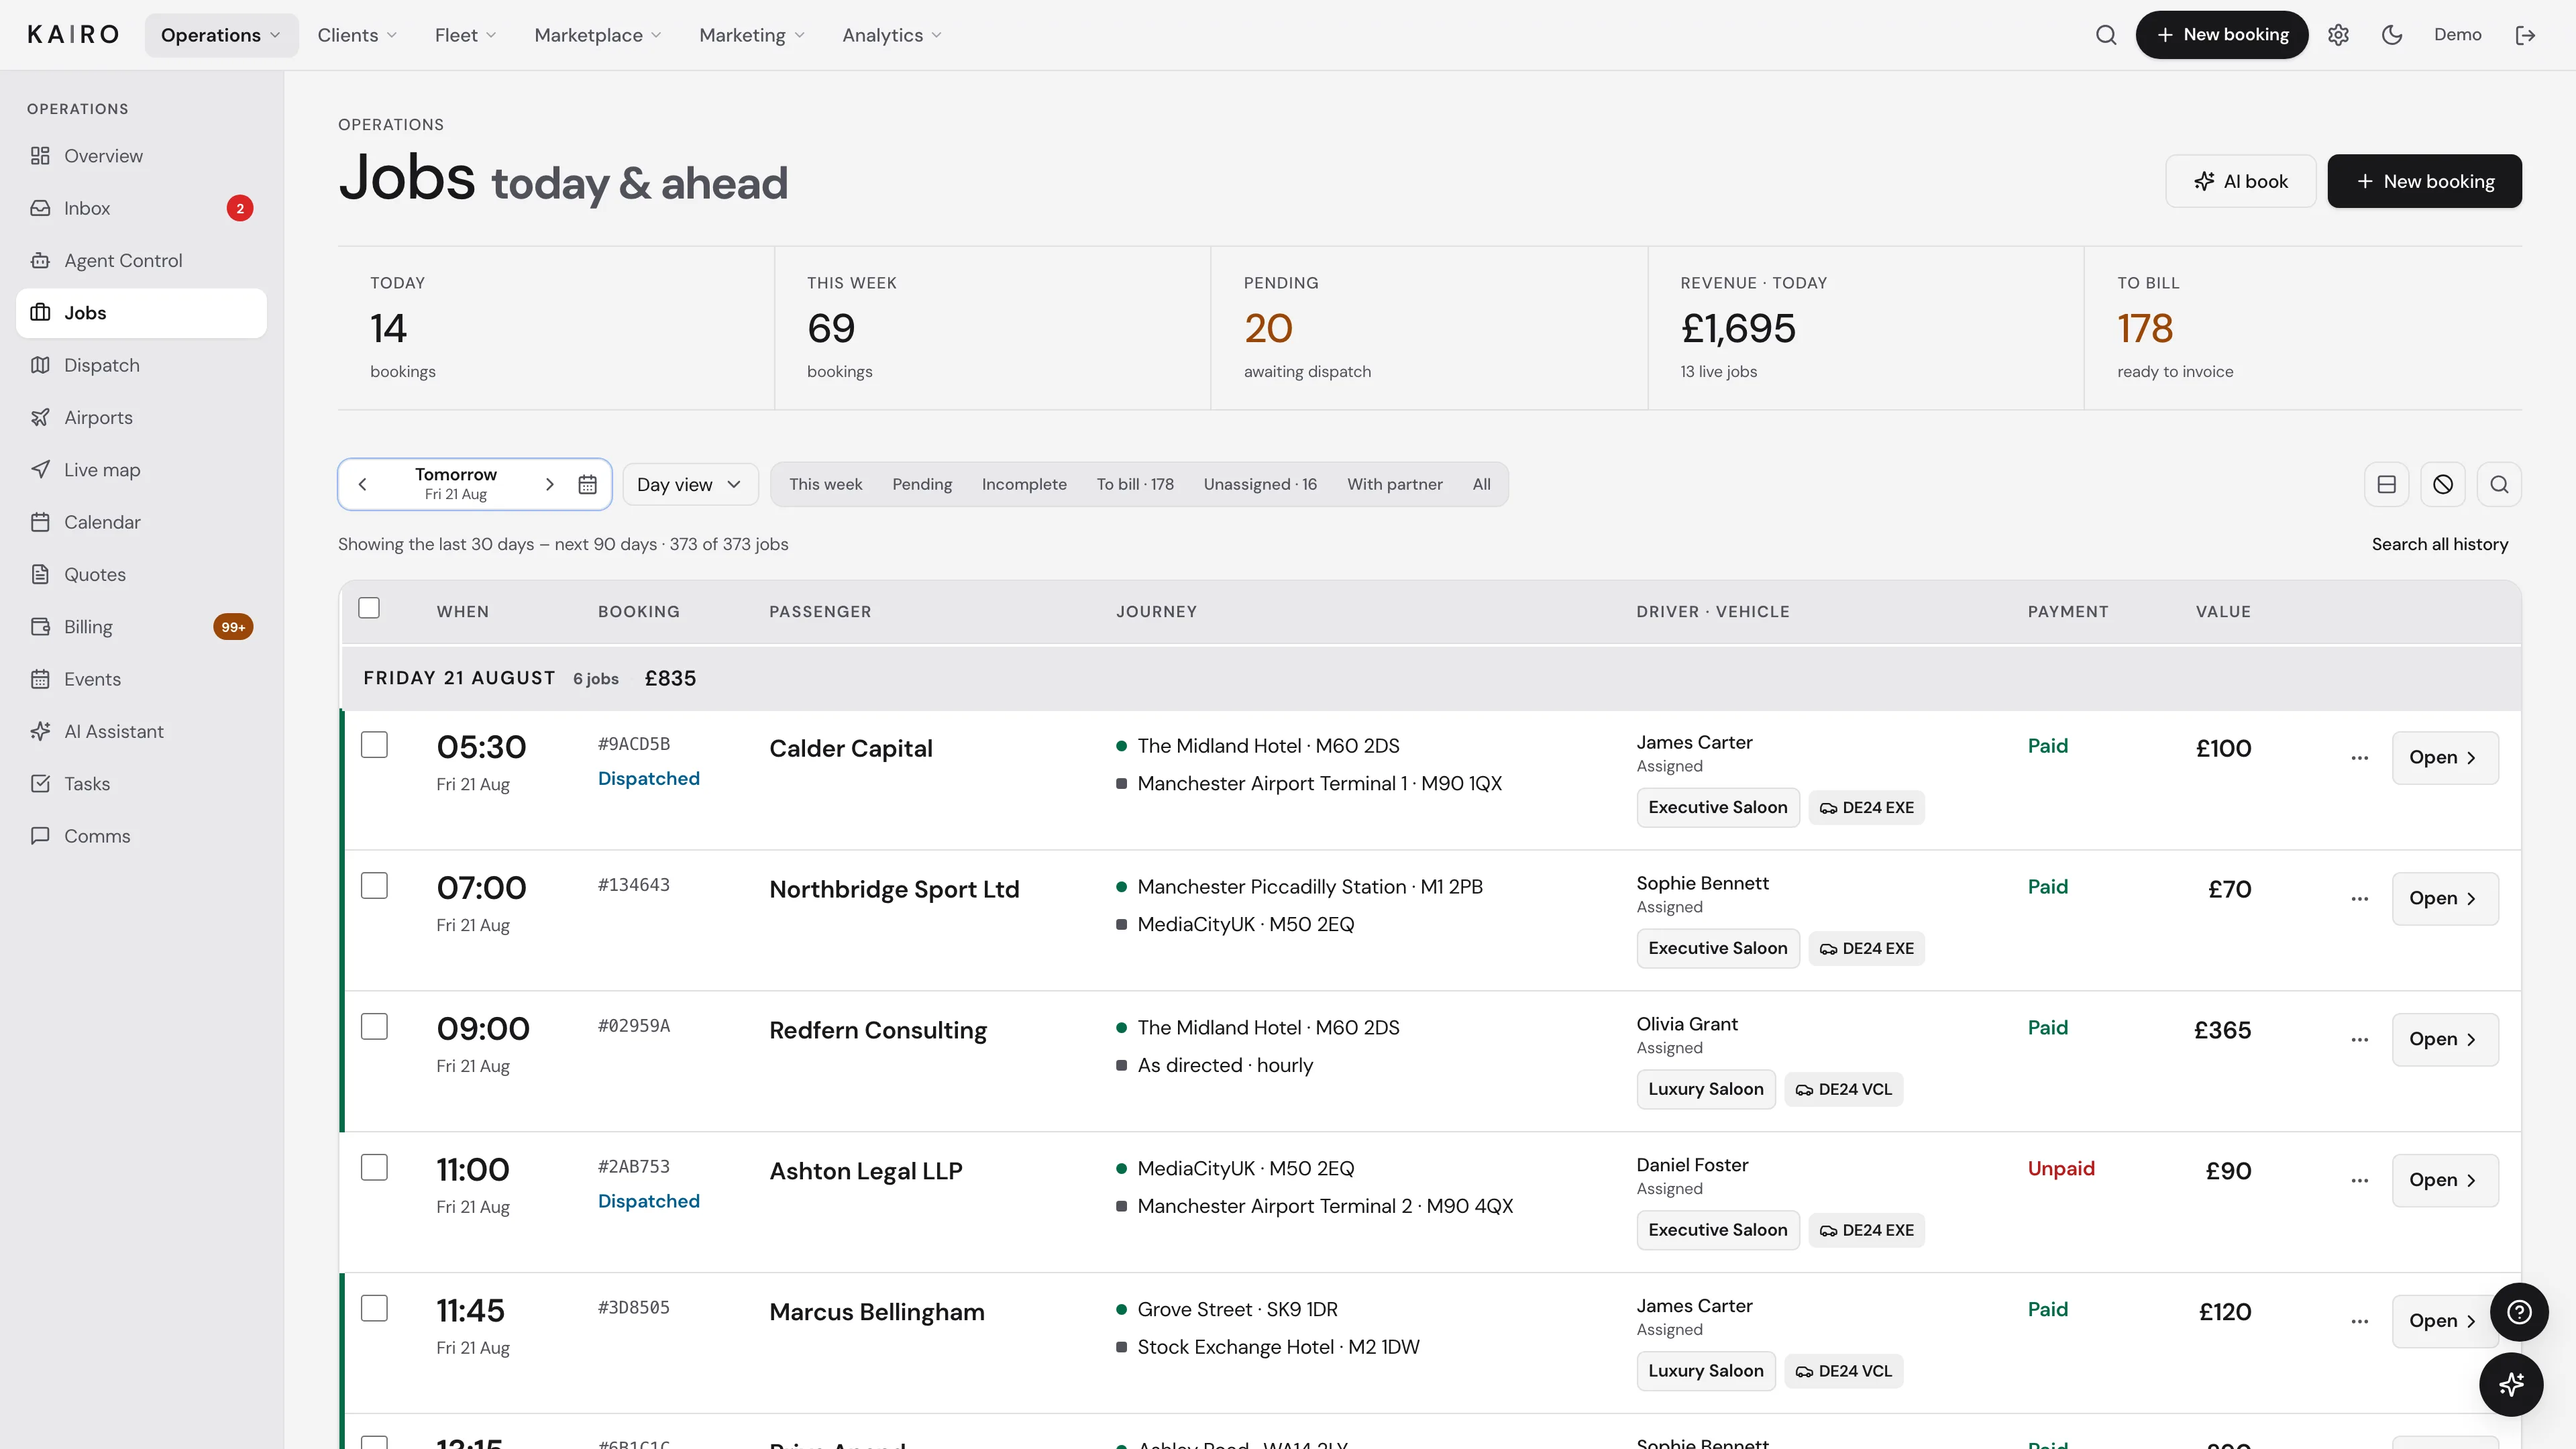Viewport: 2576px width, 1449px height.
Task: Click the logout arrow icon
Action: pyautogui.click(x=2525, y=35)
